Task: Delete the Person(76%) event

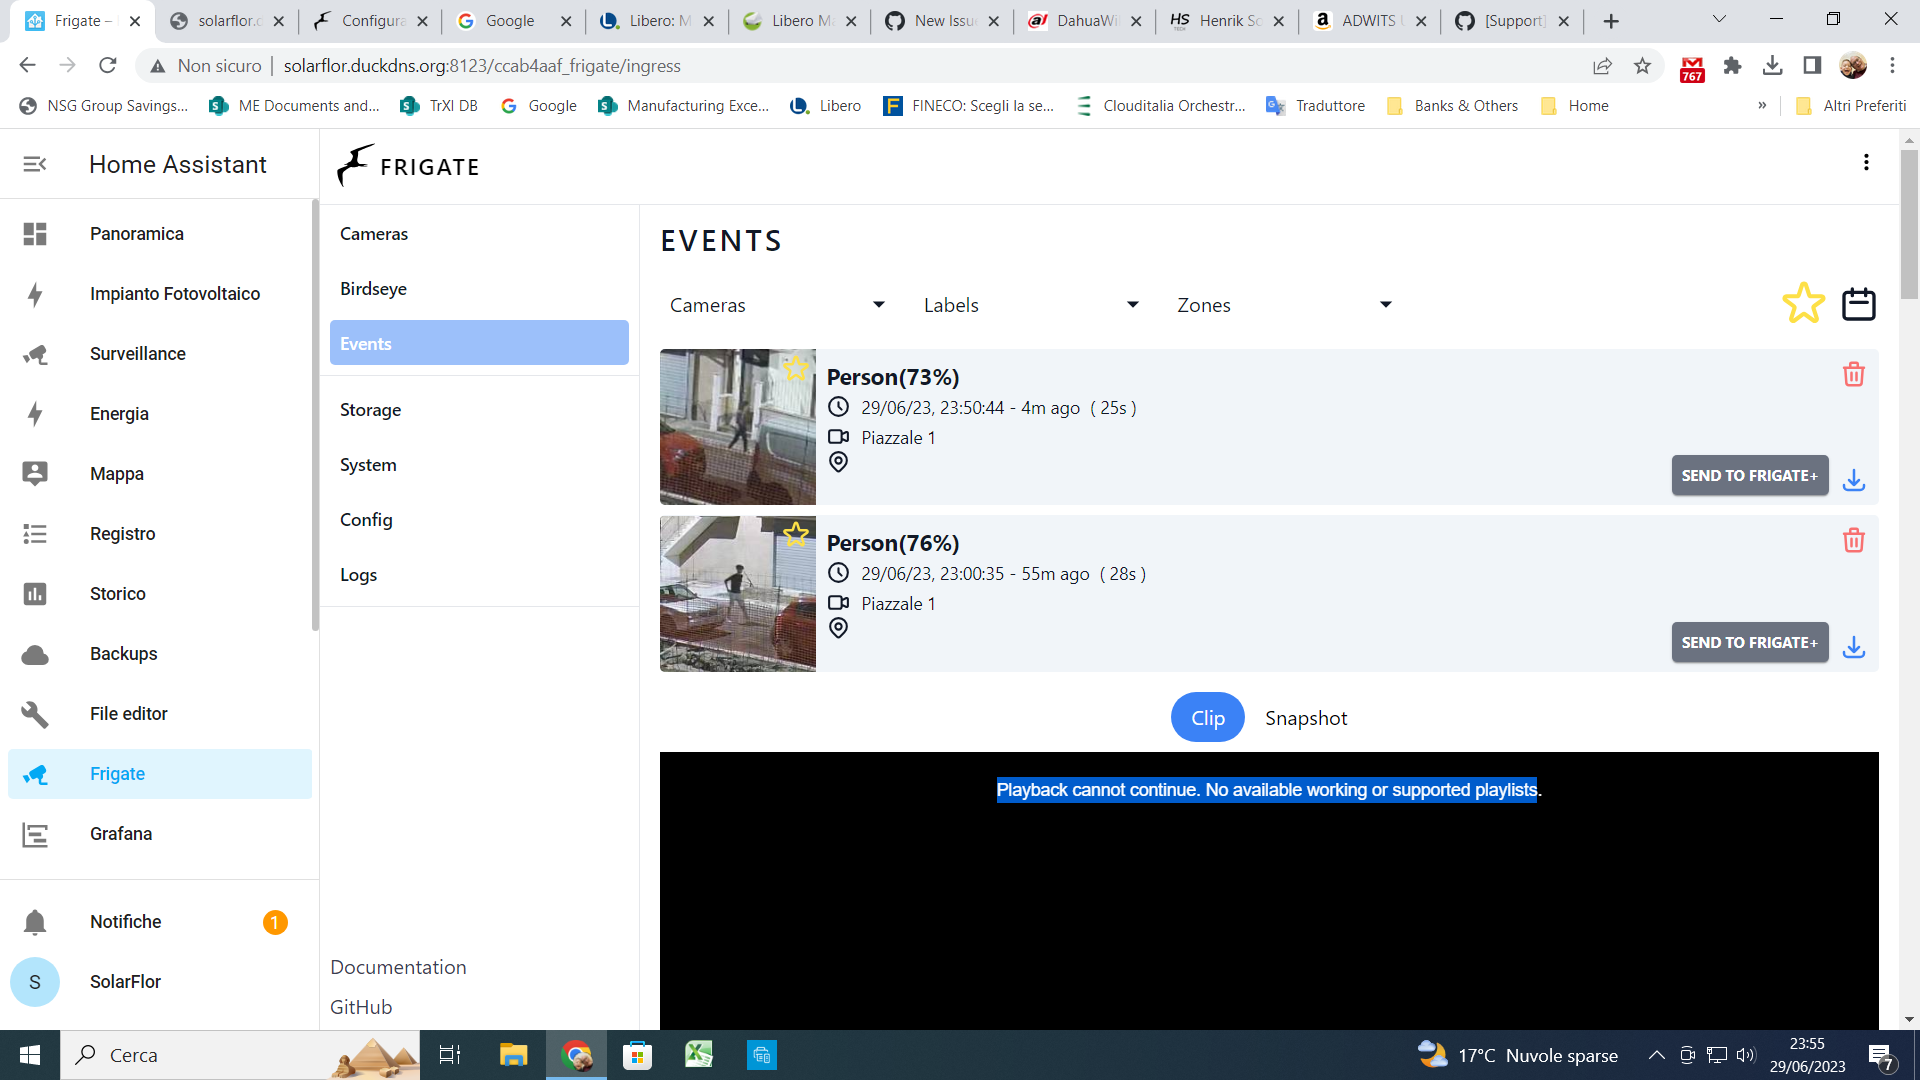Action: pos(1854,541)
